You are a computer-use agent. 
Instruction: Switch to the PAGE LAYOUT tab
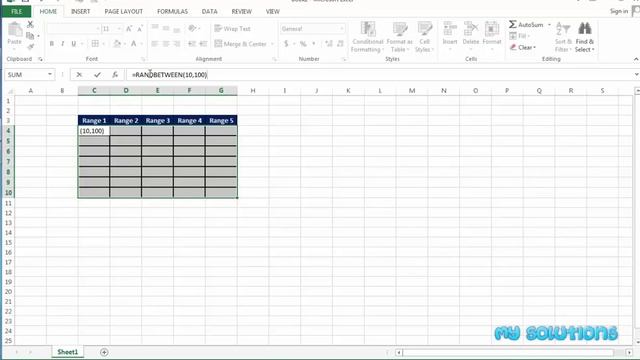(124, 11)
